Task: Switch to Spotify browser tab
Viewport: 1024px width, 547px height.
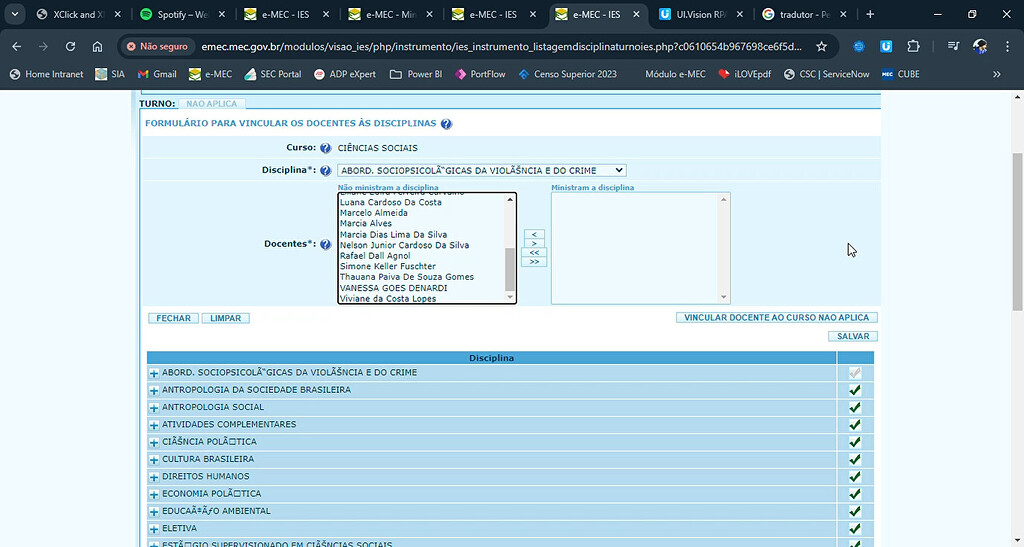Action: click(x=182, y=14)
